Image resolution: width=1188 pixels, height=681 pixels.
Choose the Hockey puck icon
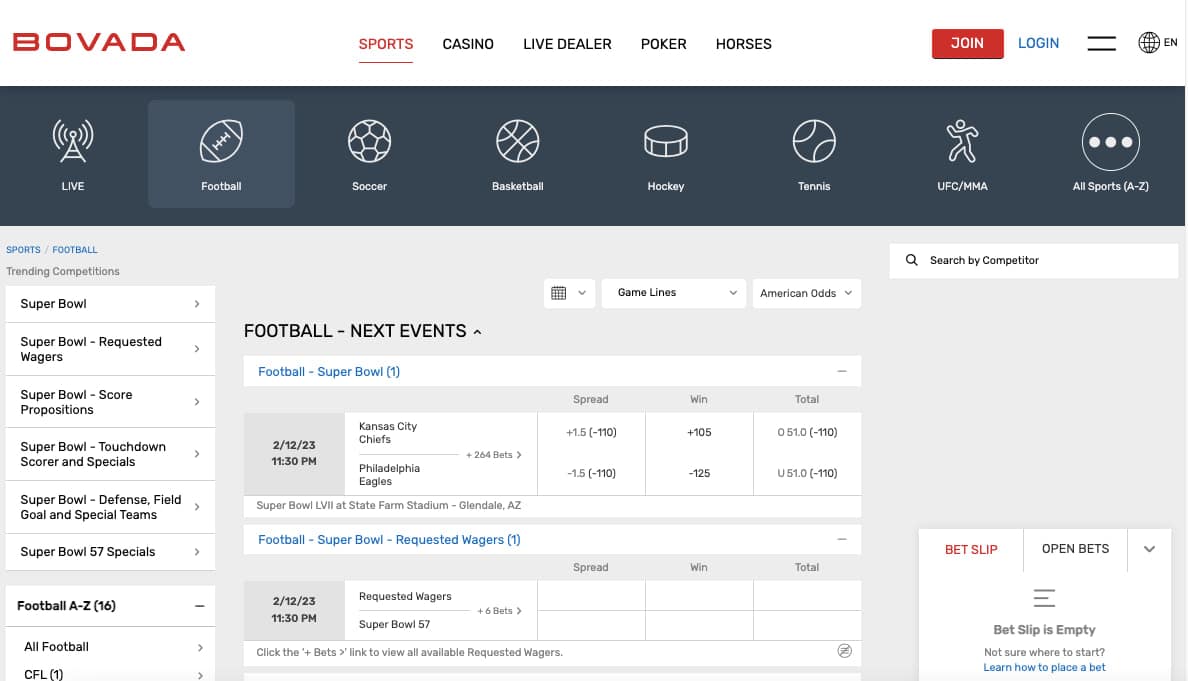click(666, 141)
